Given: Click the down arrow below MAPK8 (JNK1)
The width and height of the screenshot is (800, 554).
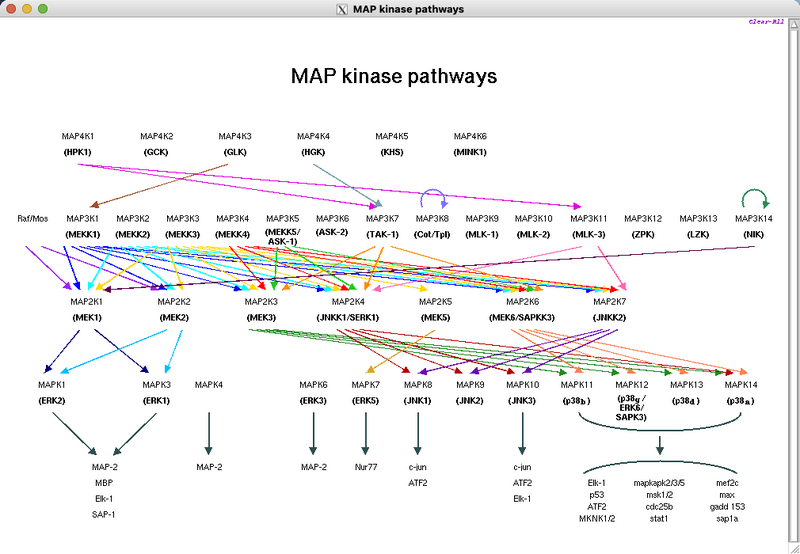Looking at the screenshot, I should (417, 430).
